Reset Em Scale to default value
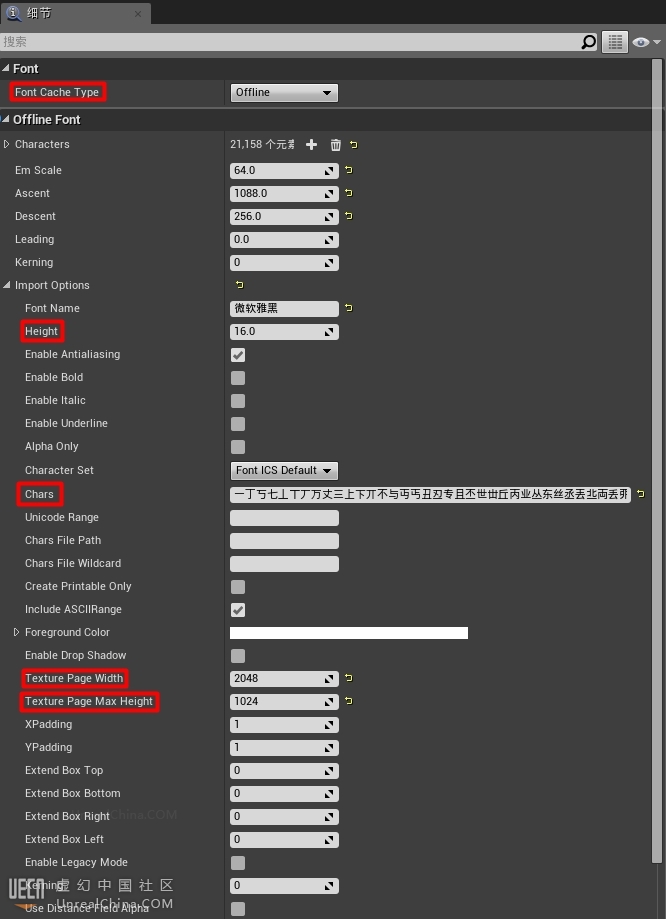The image size is (666, 919). click(x=349, y=170)
